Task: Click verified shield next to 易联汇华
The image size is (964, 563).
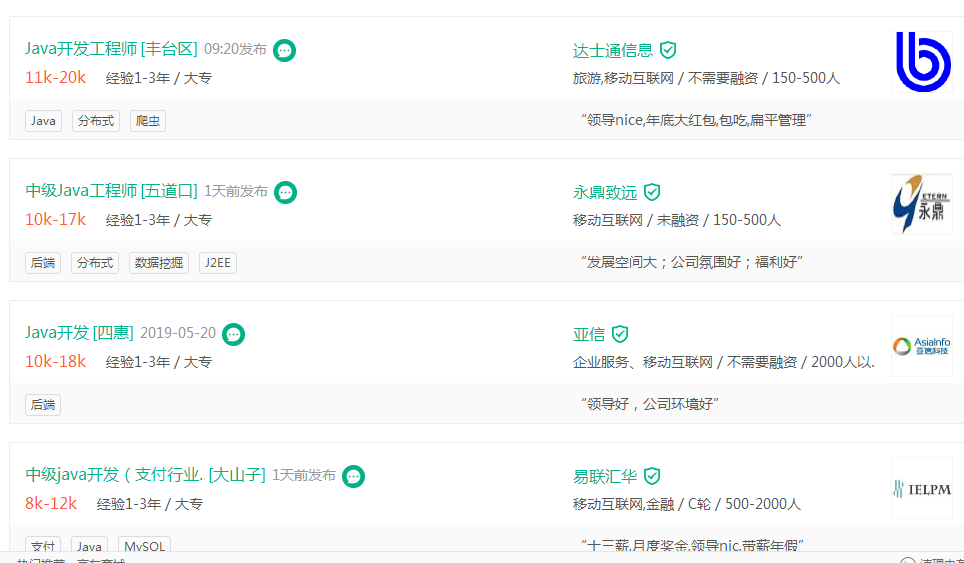Action: pos(652,476)
